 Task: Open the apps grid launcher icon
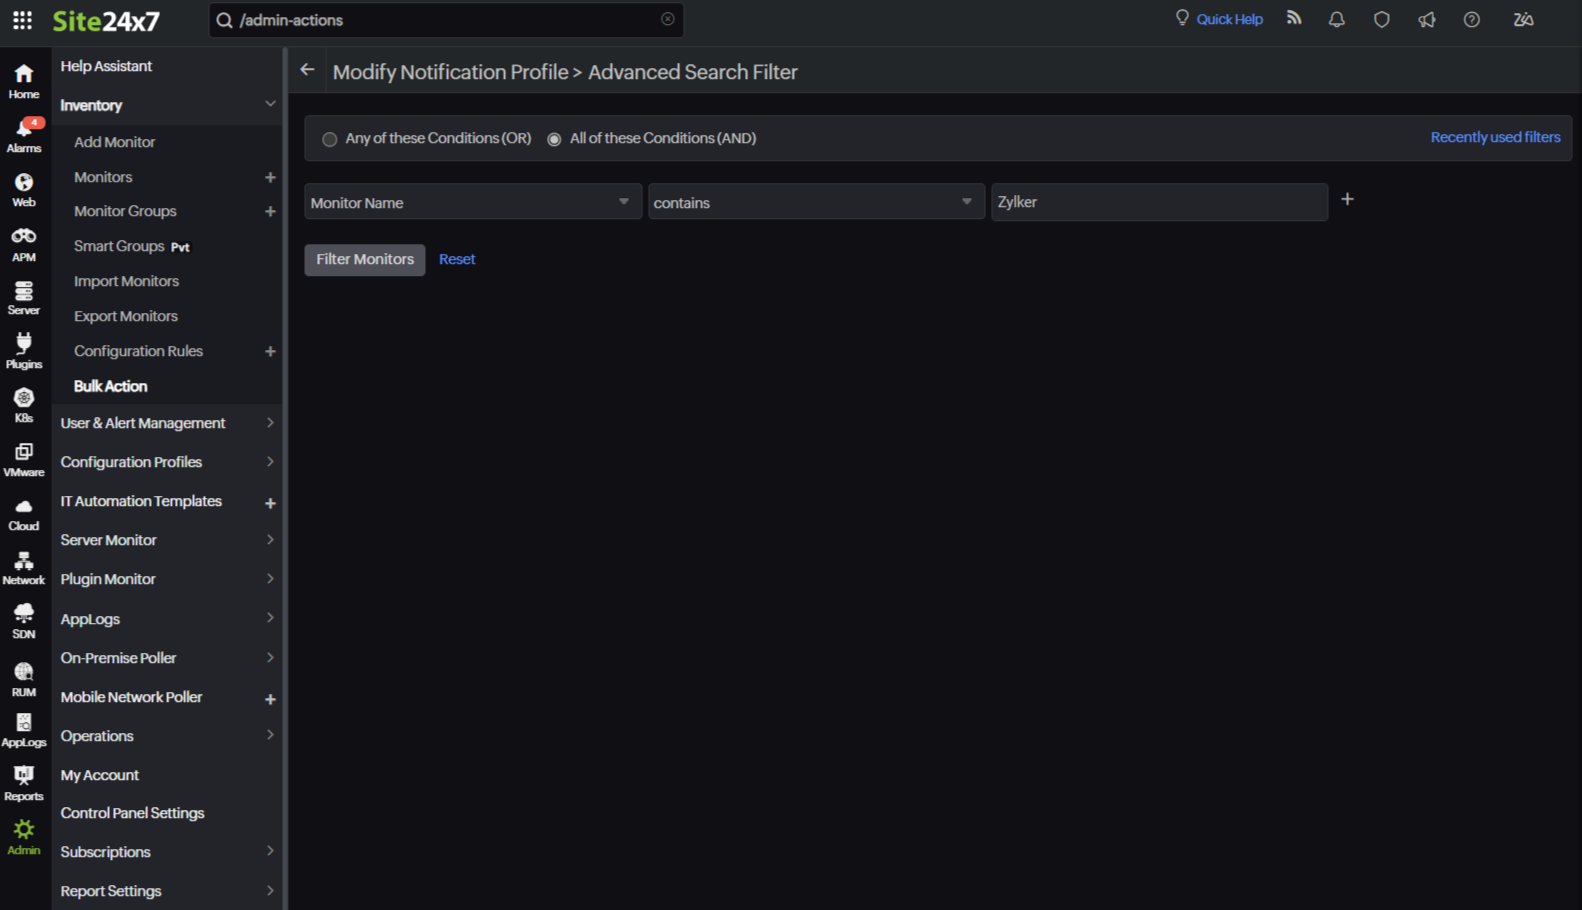22,20
